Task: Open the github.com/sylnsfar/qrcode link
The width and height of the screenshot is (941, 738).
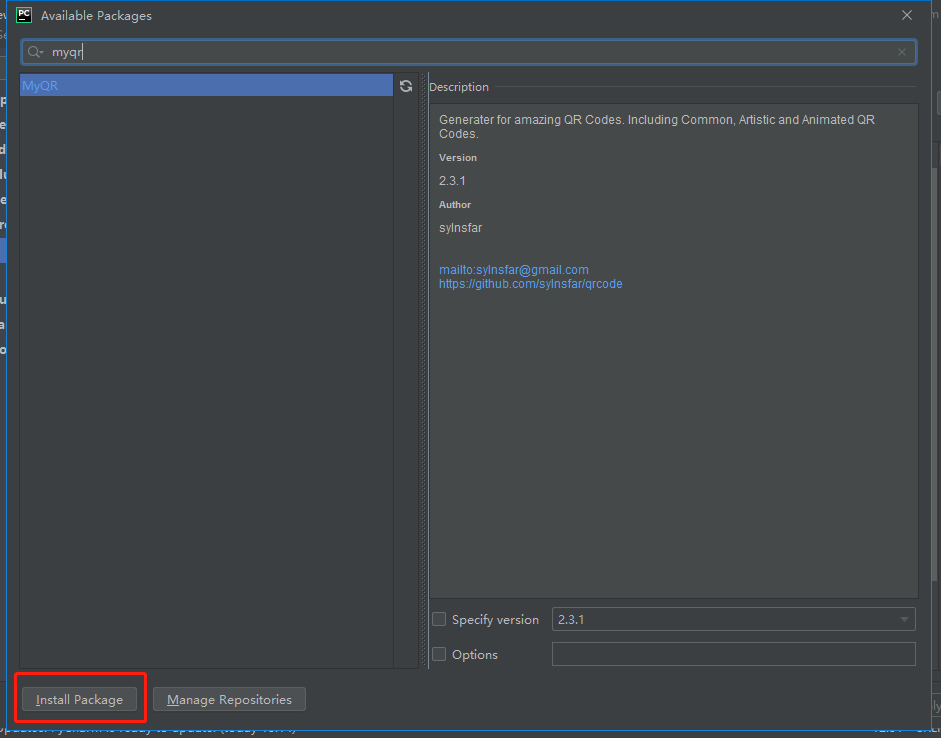Action: (x=531, y=284)
